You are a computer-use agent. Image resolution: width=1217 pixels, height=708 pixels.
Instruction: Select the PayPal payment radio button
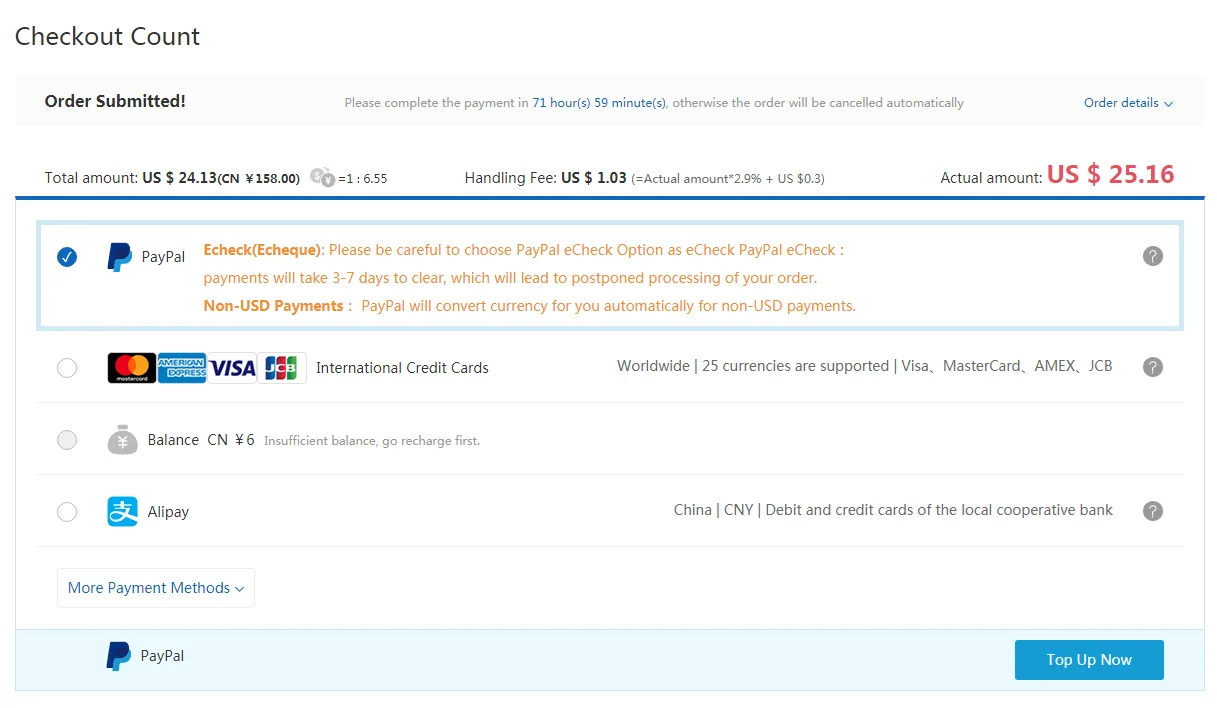click(x=67, y=257)
